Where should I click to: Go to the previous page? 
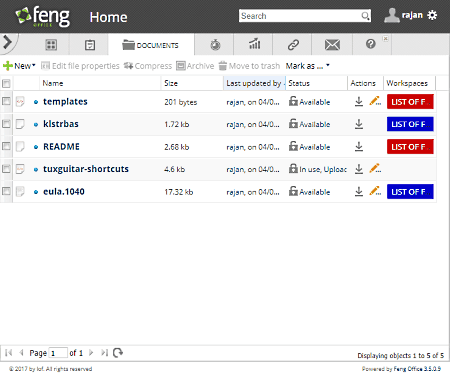click(x=21, y=352)
